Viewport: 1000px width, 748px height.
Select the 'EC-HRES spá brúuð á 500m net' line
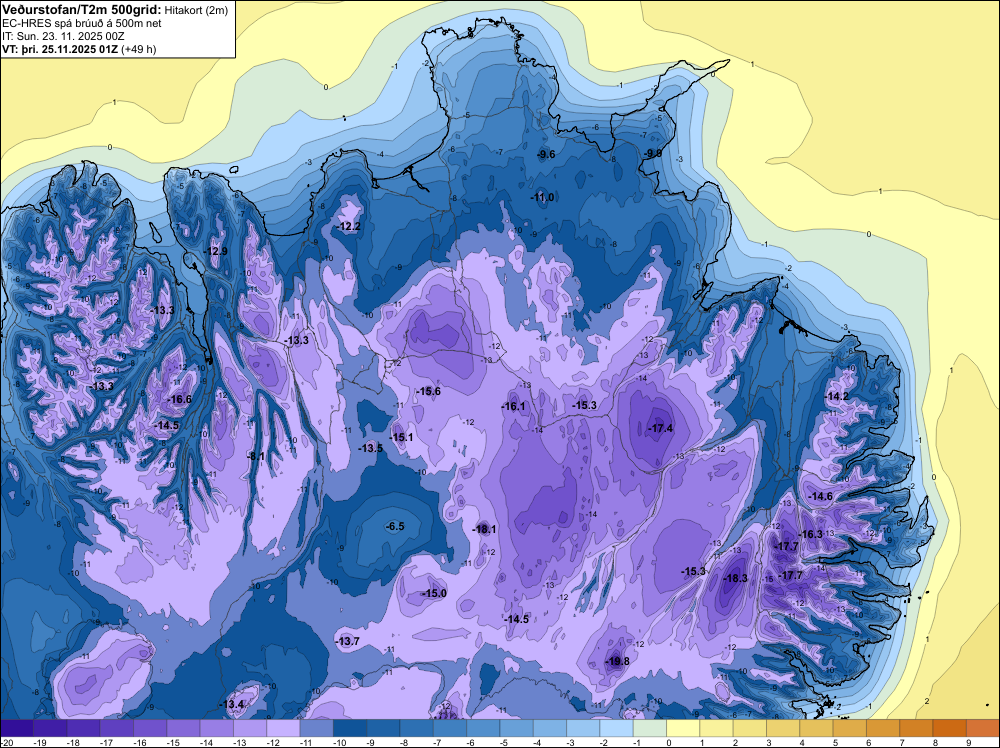pos(82,23)
